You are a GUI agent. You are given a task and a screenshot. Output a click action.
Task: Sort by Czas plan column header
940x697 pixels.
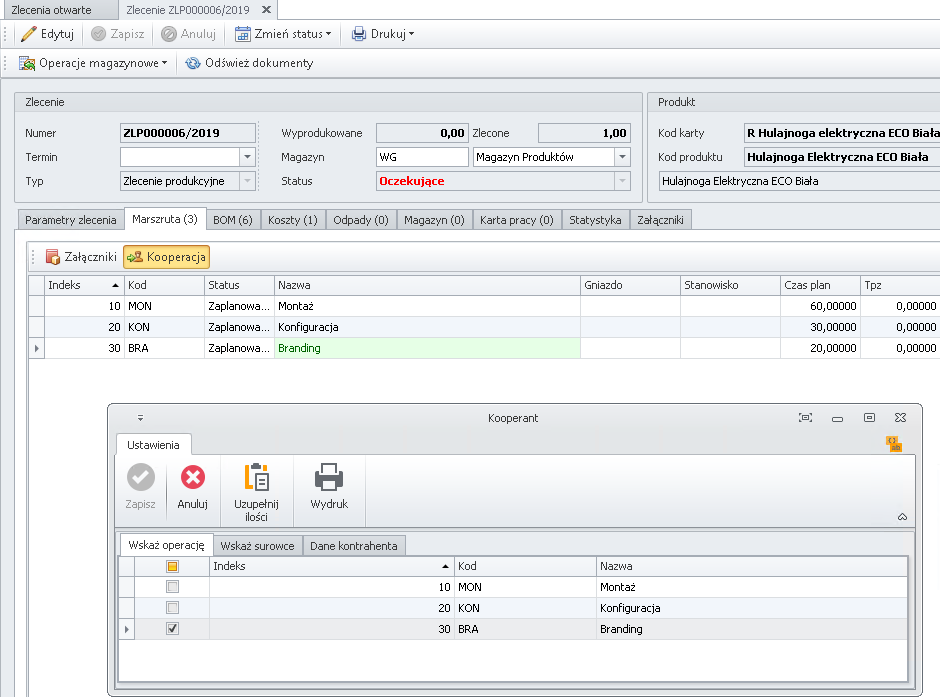pyautogui.click(x=820, y=285)
